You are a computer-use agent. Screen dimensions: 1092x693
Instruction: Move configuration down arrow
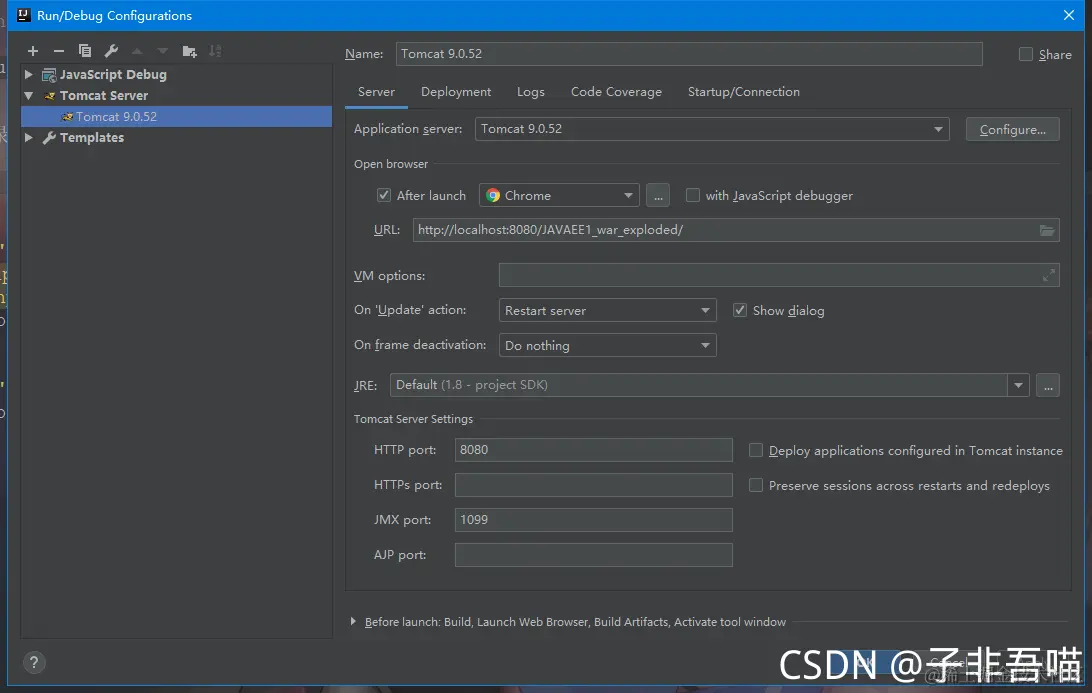[x=163, y=51]
